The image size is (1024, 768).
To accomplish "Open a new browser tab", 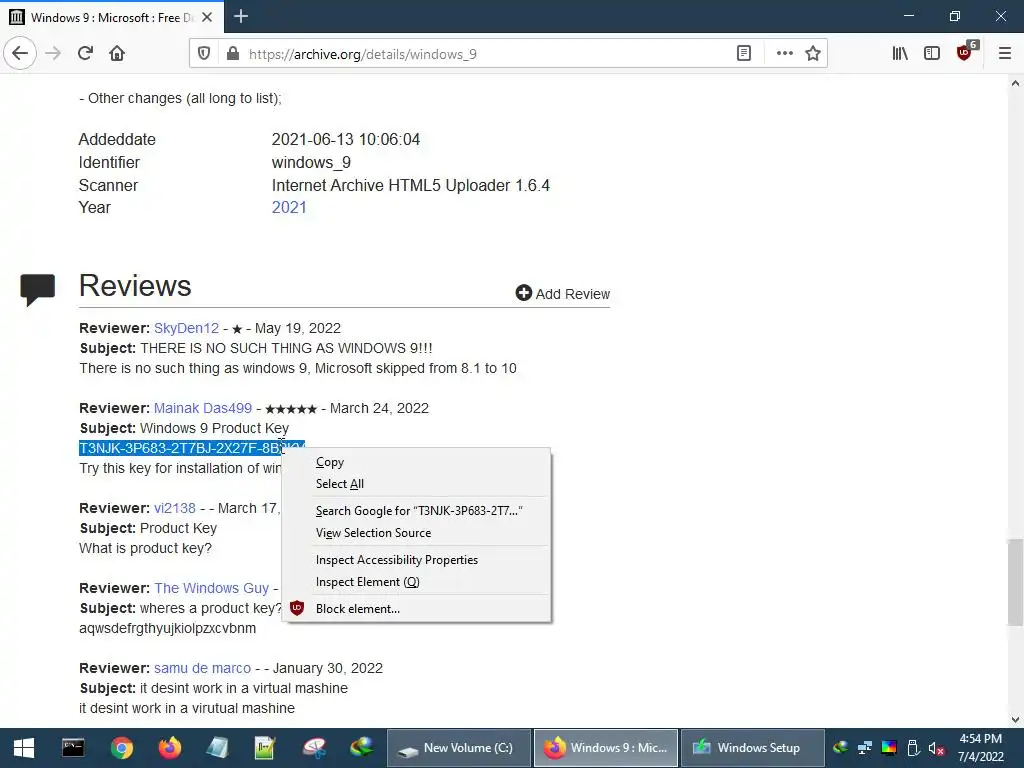I will click(x=241, y=16).
